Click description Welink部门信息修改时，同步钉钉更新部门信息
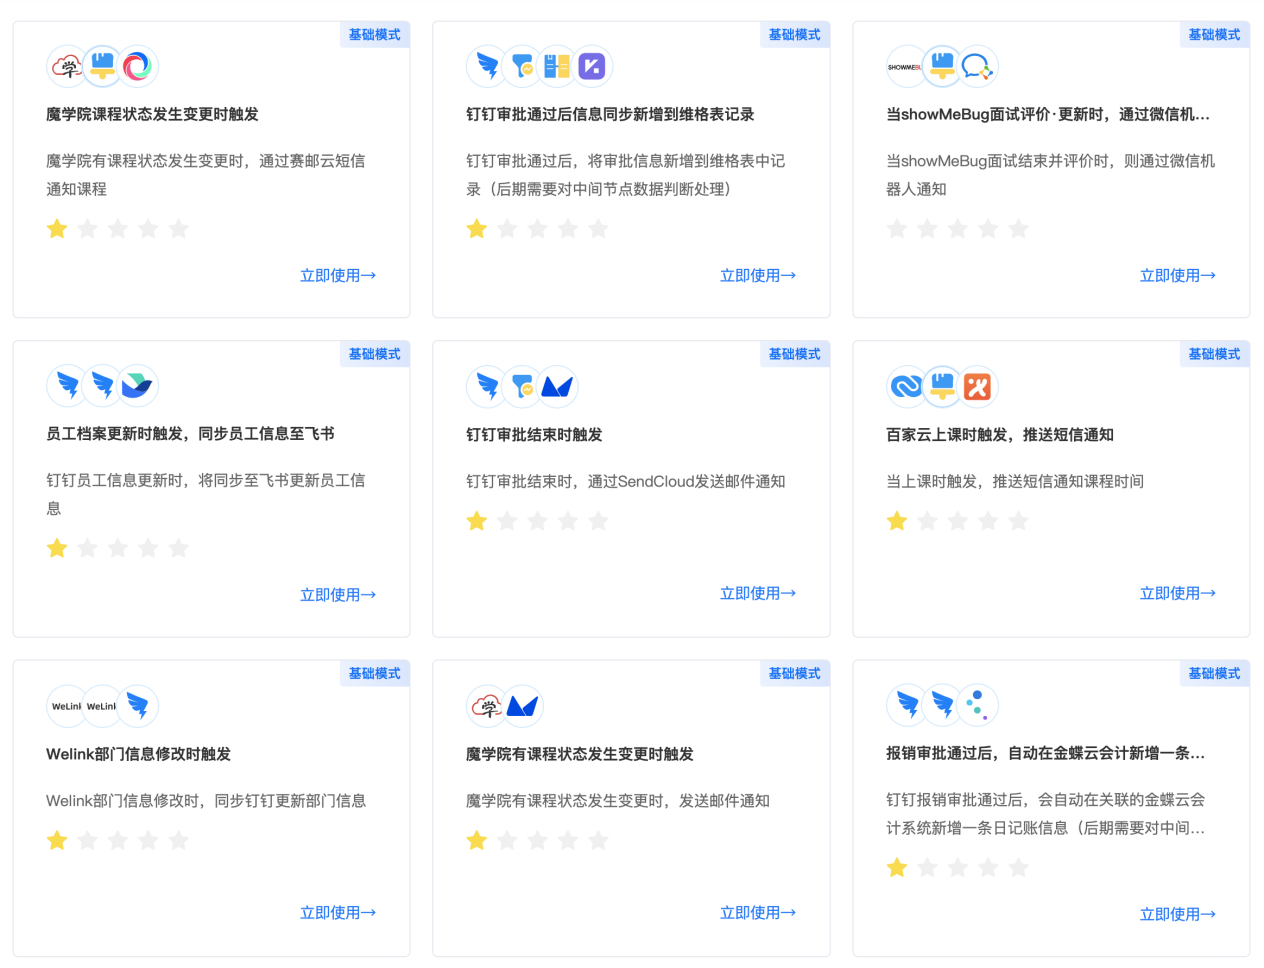1264x968 pixels. 206,800
